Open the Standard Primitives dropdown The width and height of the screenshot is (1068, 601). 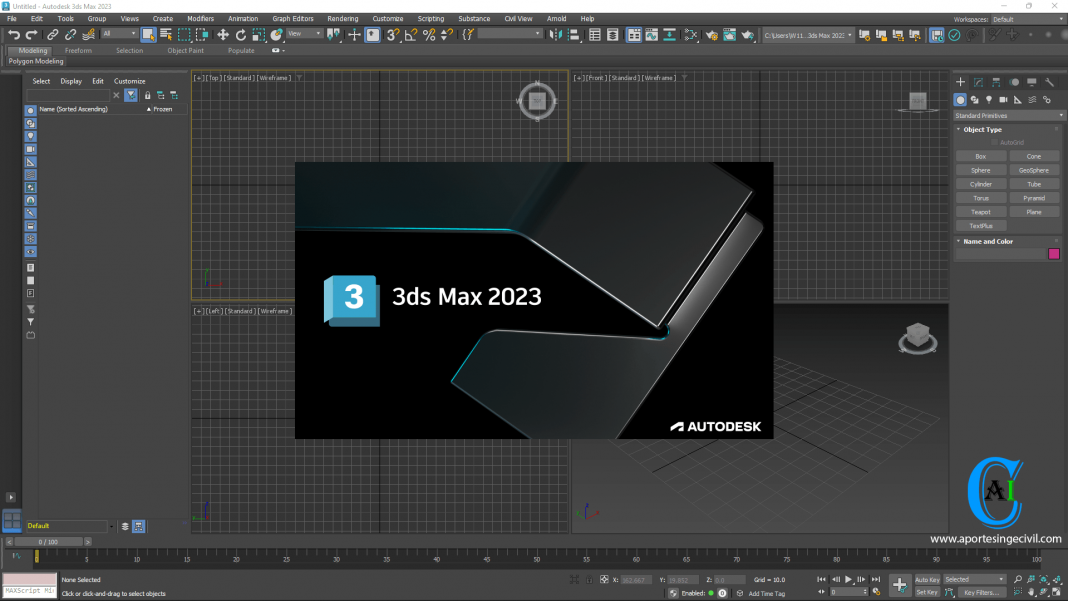[1008, 115]
